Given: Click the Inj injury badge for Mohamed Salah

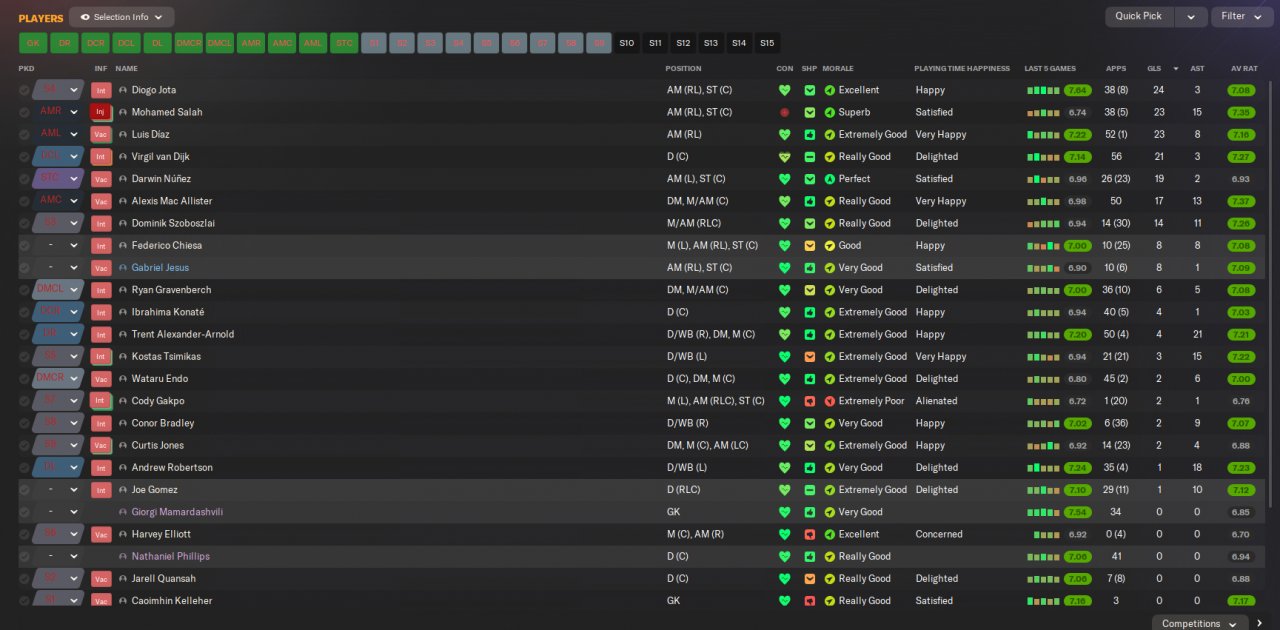Looking at the screenshot, I should (x=100, y=112).
